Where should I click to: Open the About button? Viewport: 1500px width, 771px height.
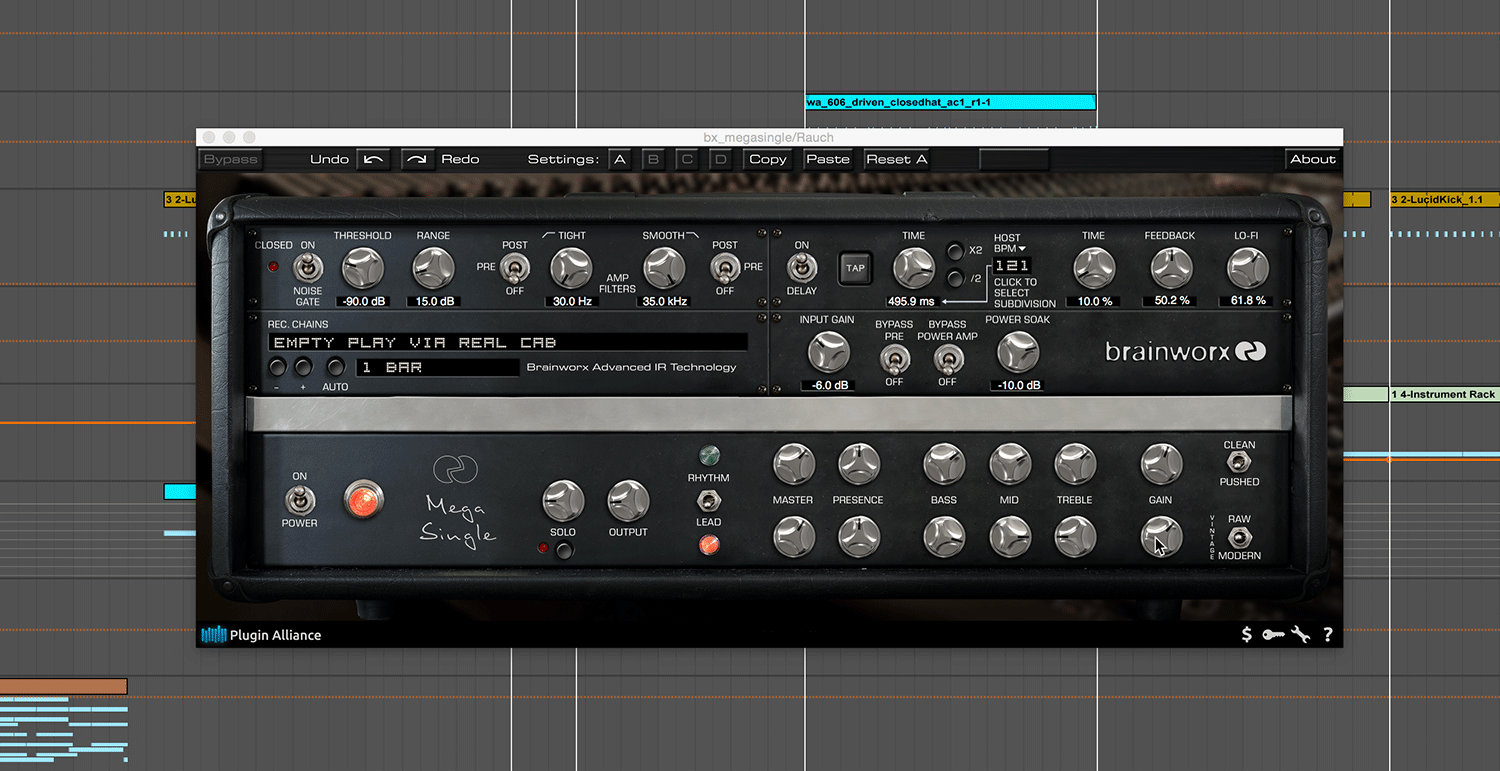click(1312, 159)
